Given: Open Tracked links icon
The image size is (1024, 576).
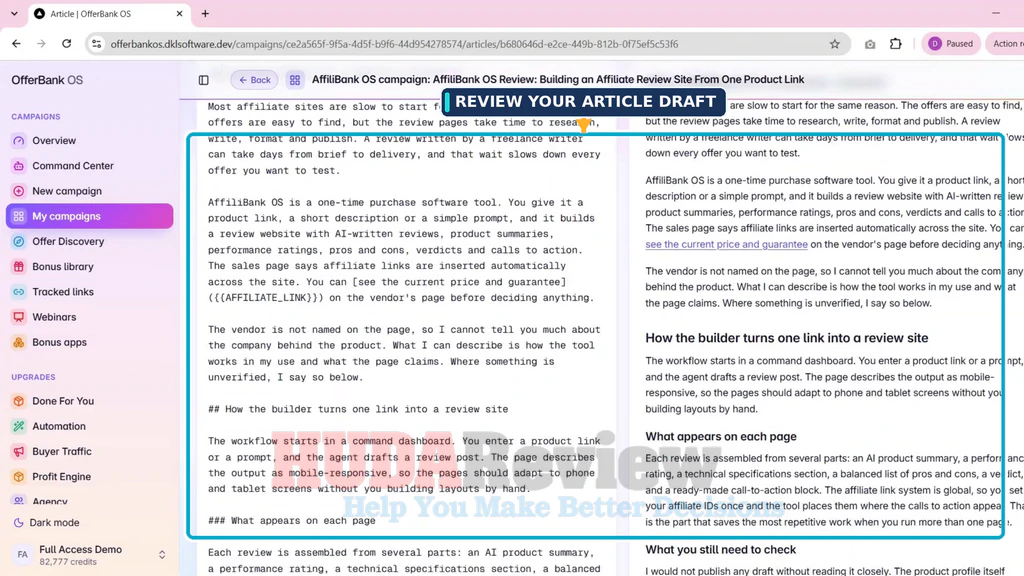Looking at the screenshot, I should pos(18,292).
